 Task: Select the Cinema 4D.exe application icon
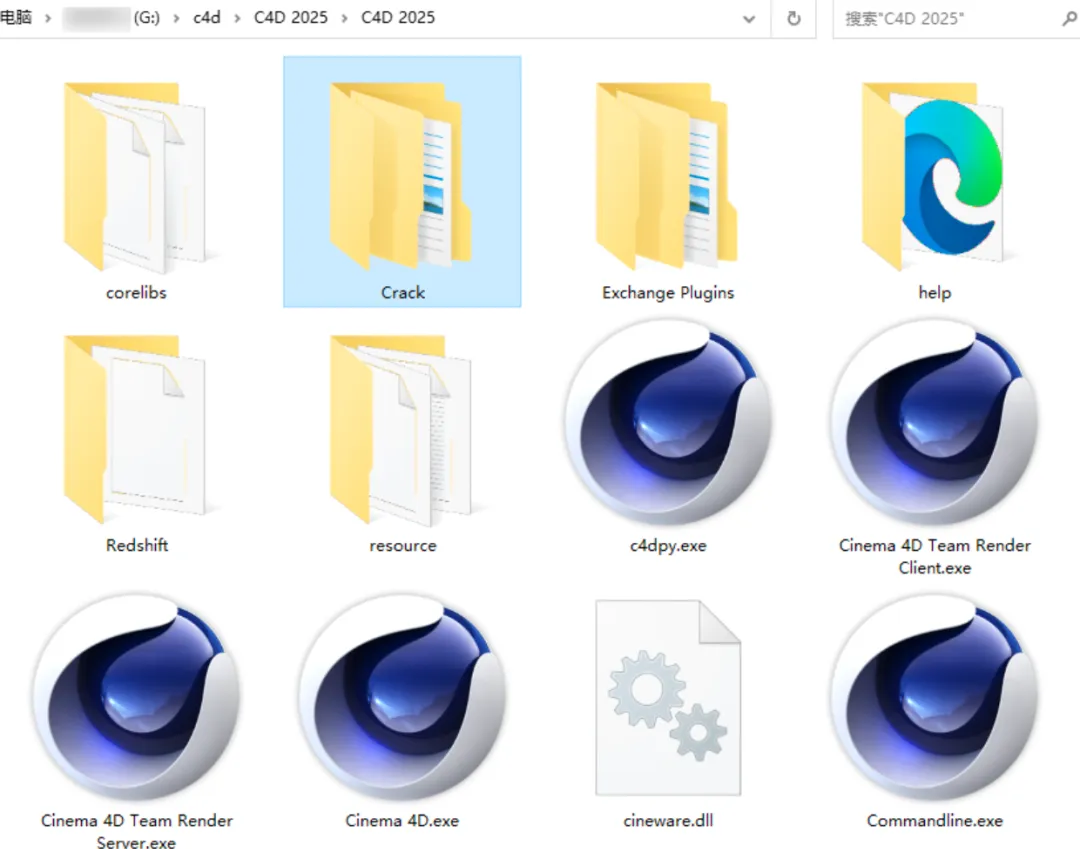[x=403, y=699]
